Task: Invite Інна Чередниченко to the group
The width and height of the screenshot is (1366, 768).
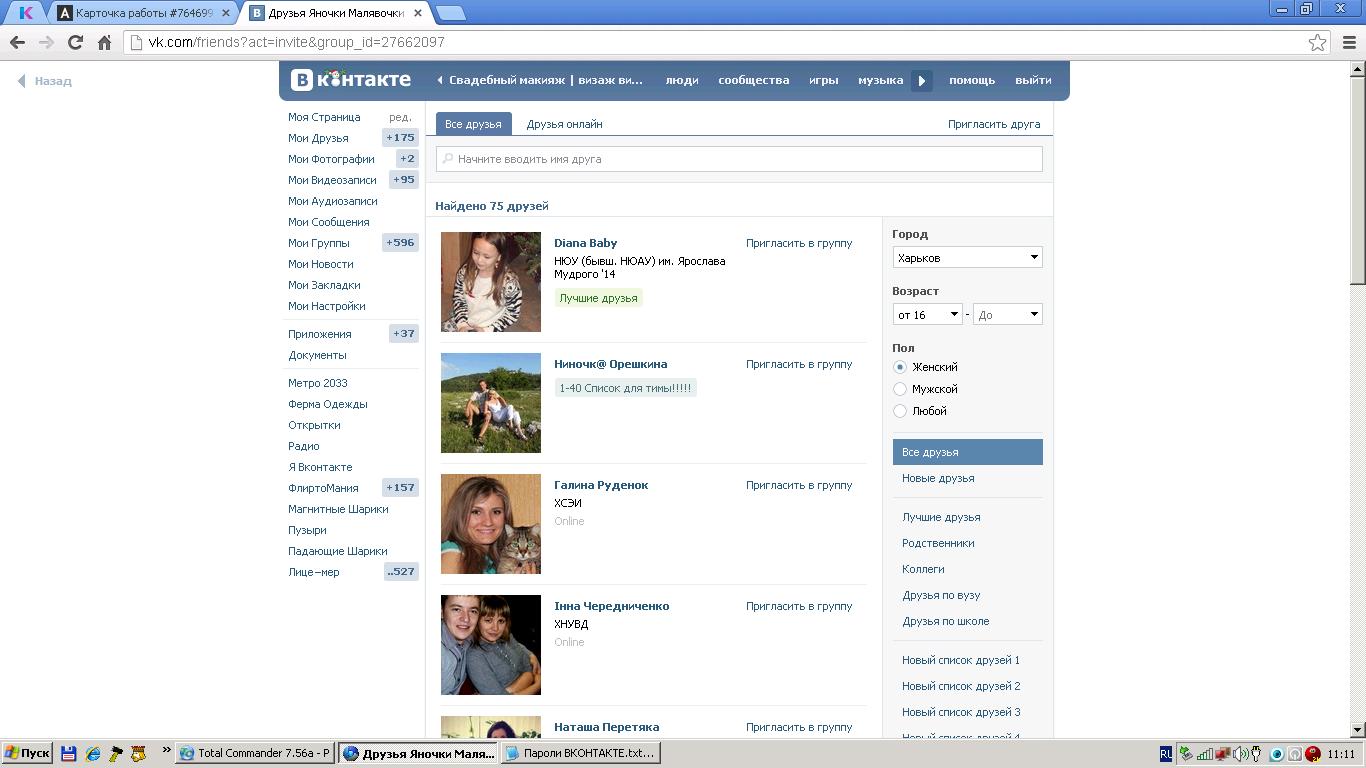Action: (799, 606)
